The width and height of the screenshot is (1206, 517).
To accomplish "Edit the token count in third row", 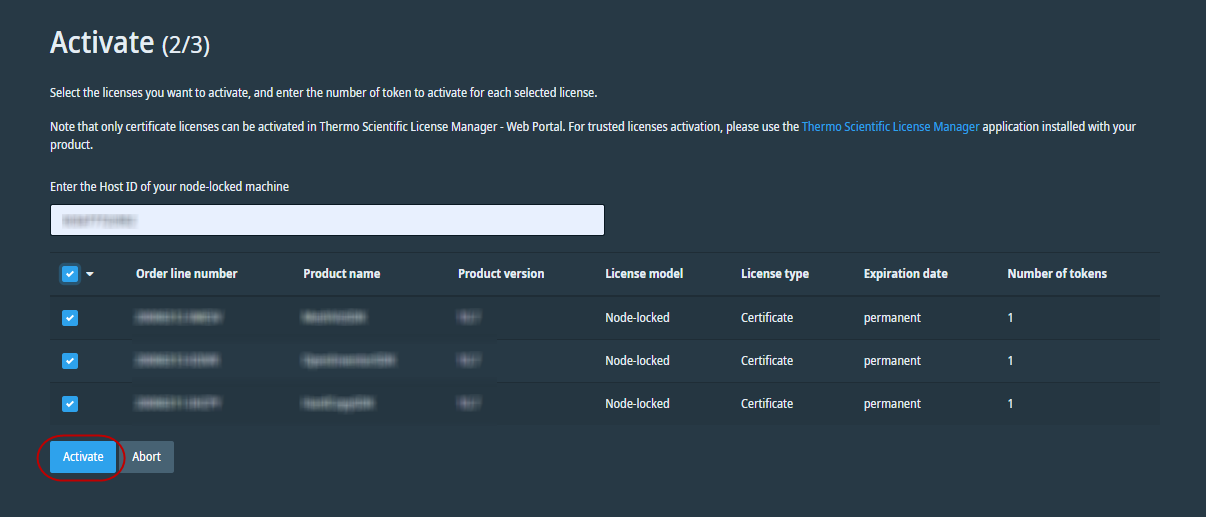I will click(1011, 404).
